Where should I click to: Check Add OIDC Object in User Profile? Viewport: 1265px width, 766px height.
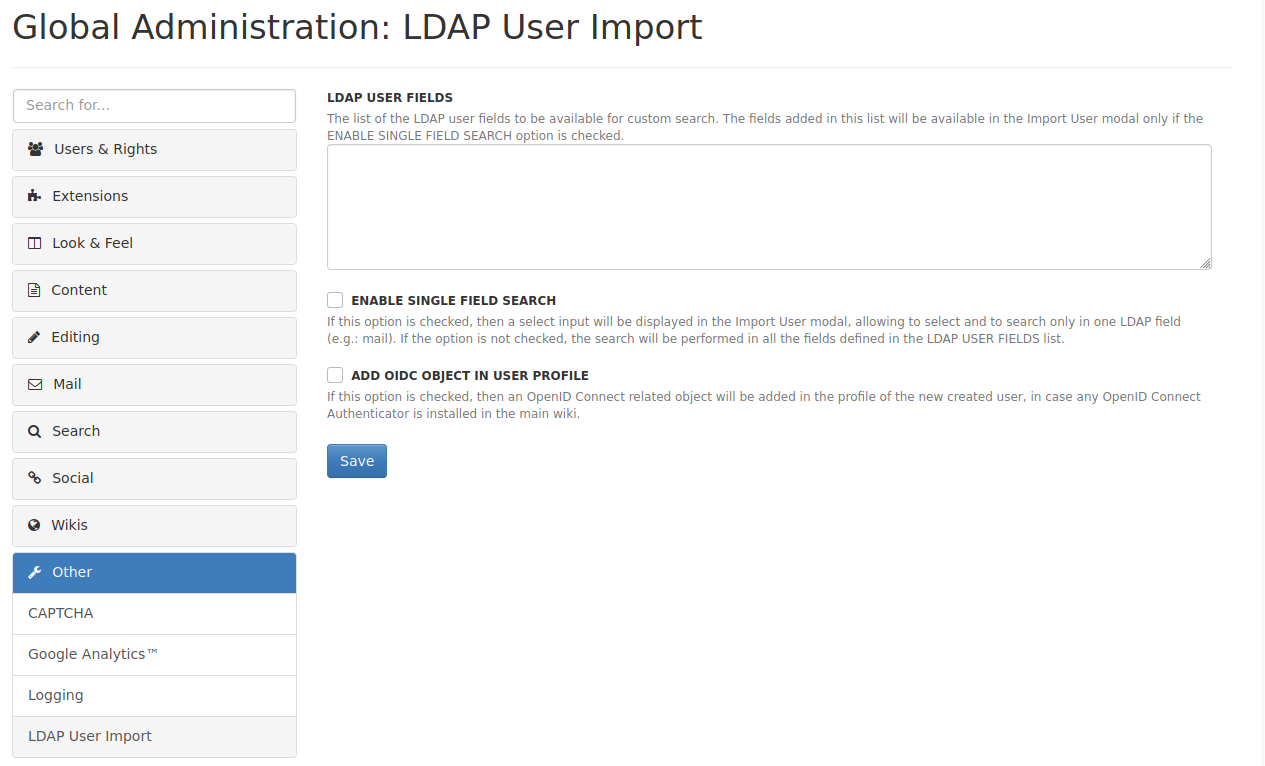pyautogui.click(x=335, y=375)
